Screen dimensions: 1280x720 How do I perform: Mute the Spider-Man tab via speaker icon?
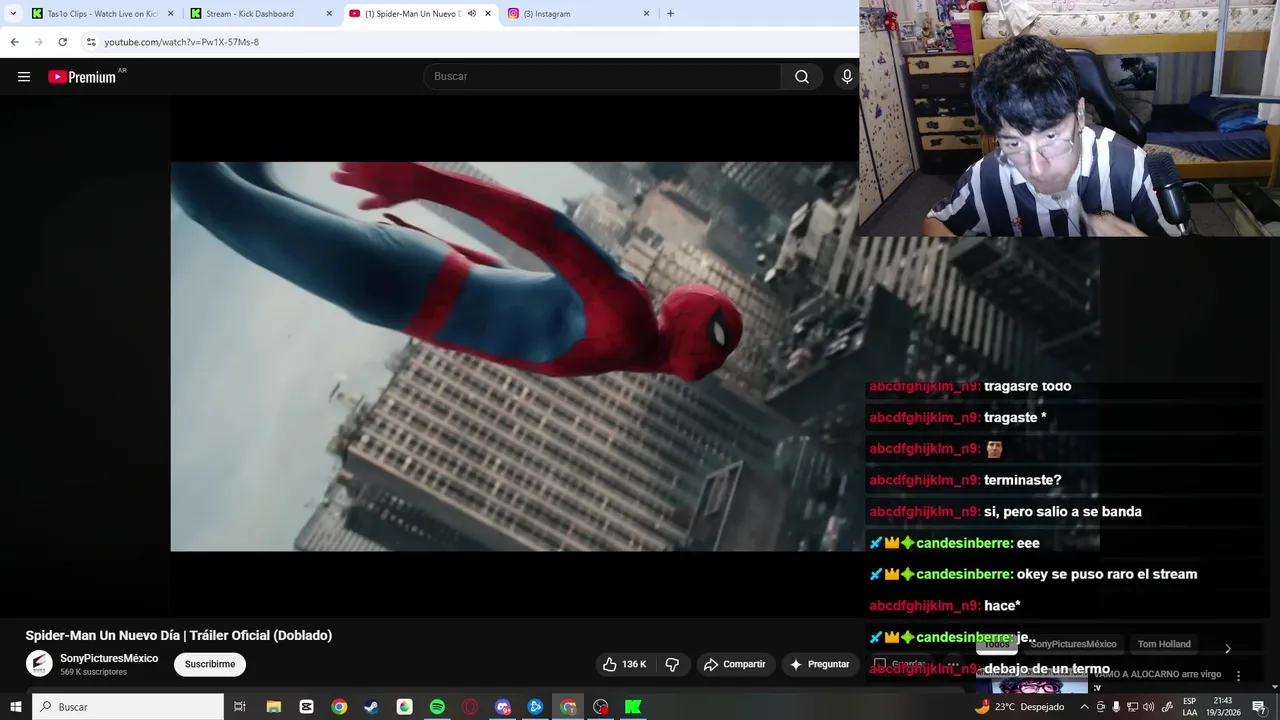[472, 14]
